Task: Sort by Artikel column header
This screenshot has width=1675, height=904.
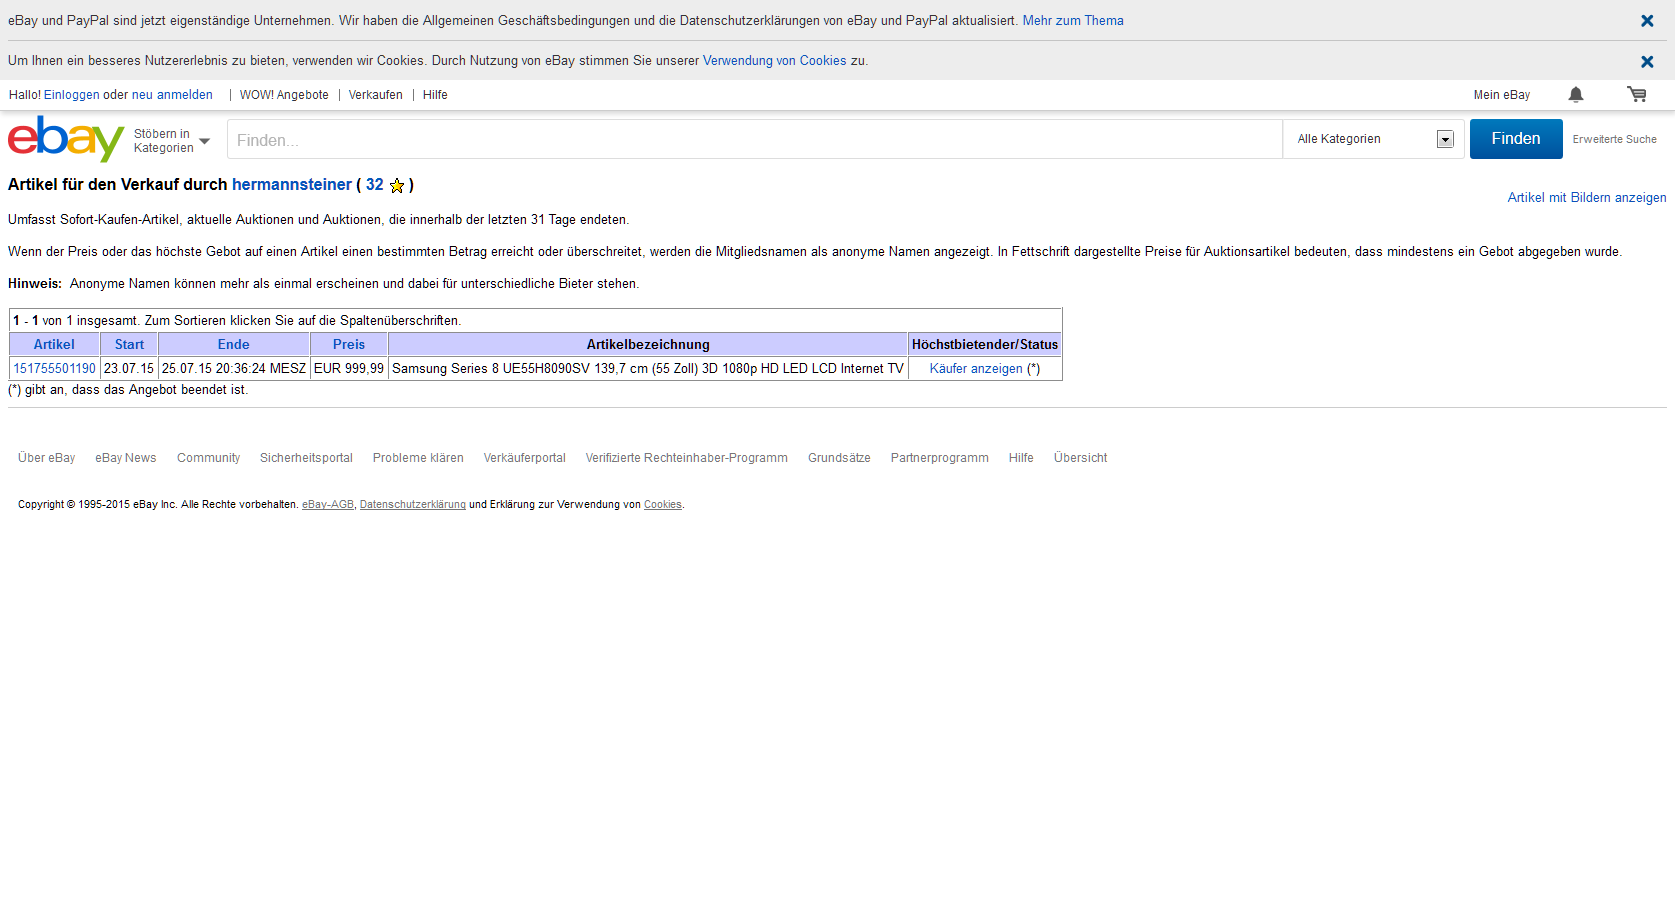Action: [54, 344]
